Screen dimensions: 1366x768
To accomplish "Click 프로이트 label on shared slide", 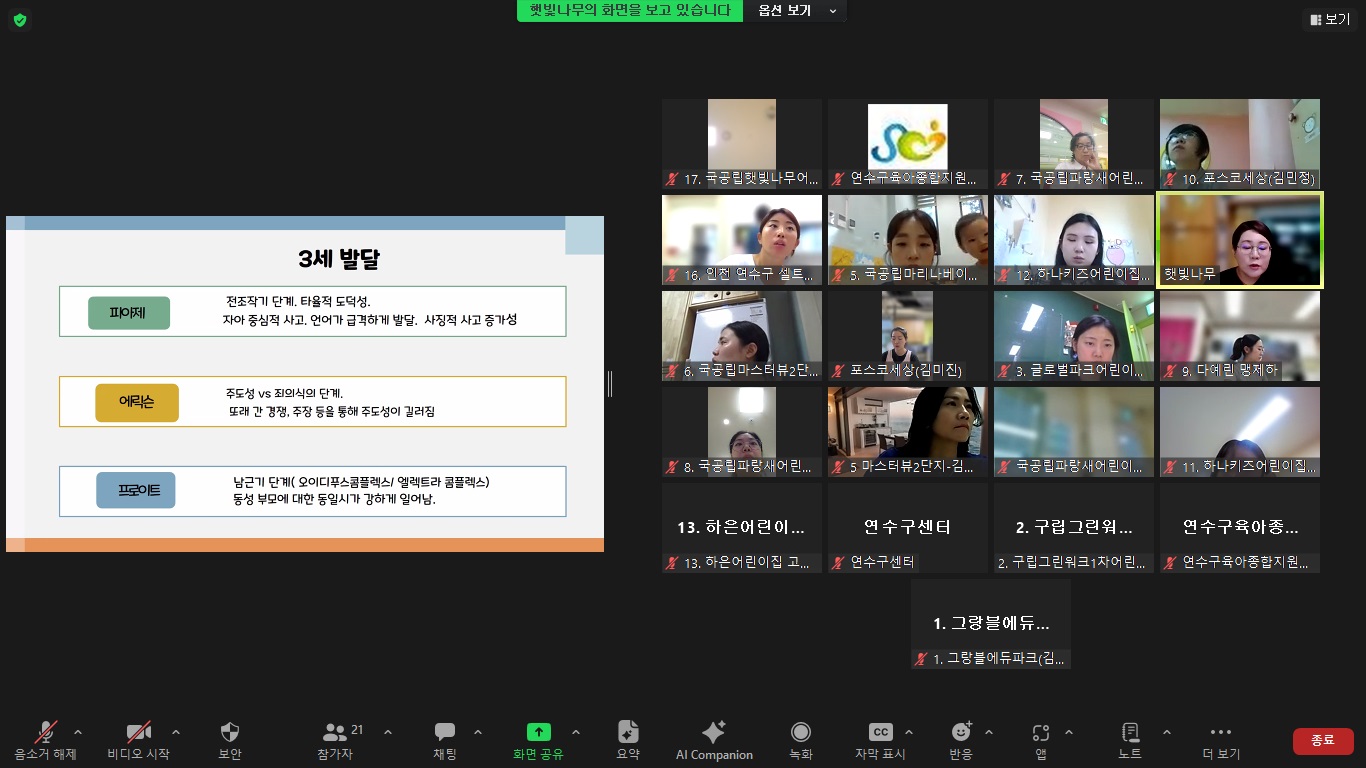I will 136,491.
